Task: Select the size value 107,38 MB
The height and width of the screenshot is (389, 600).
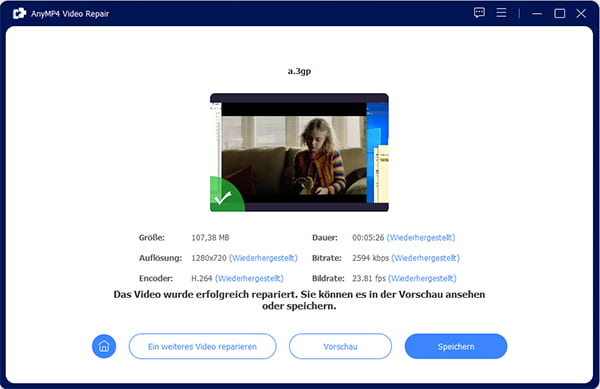Action: click(210, 238)
